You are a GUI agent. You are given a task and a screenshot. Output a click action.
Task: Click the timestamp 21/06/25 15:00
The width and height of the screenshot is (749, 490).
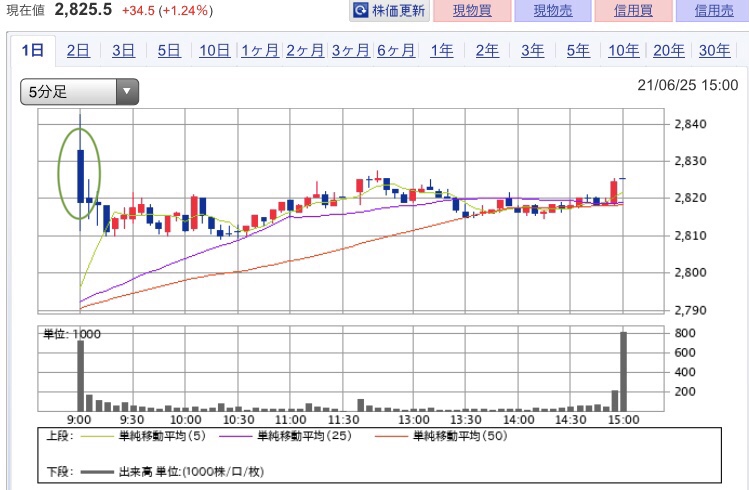[687, 85]
